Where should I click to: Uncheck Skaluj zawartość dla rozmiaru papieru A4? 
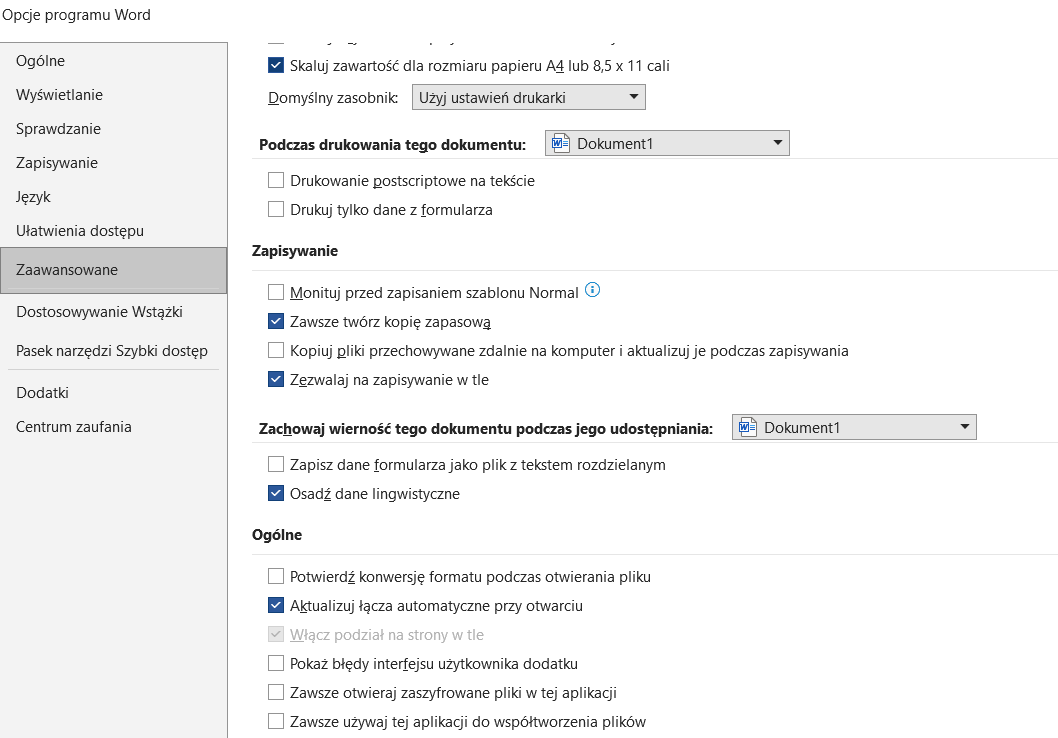[275, 65]
